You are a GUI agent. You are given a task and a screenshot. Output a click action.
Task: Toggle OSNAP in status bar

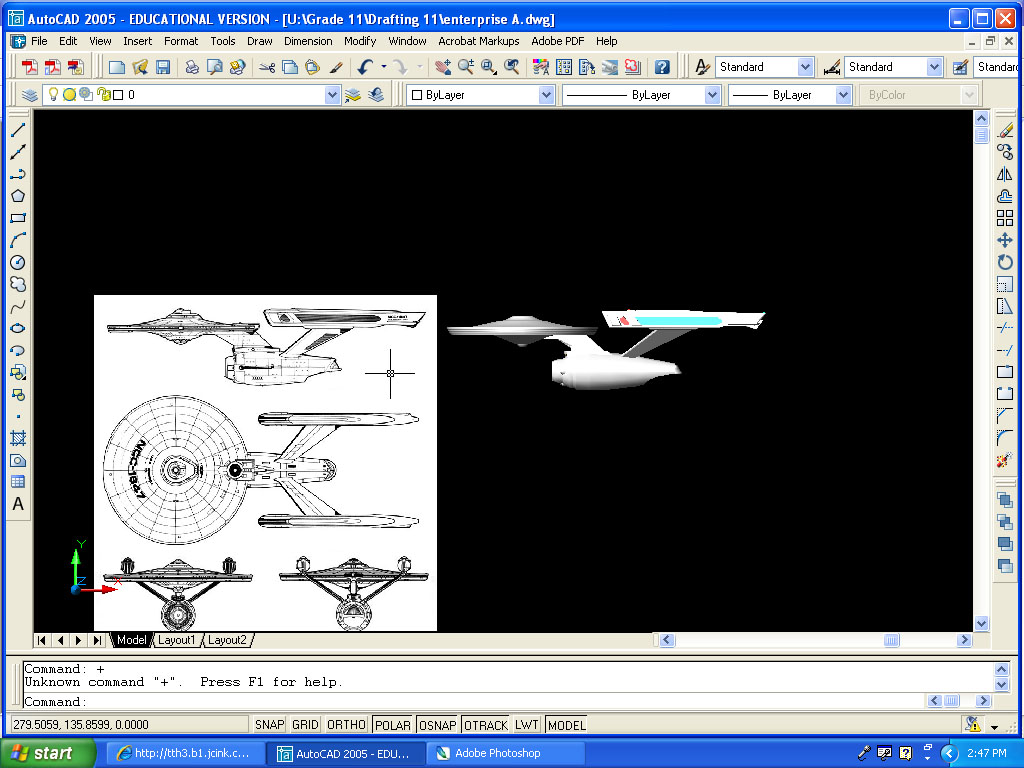[438, 725]
